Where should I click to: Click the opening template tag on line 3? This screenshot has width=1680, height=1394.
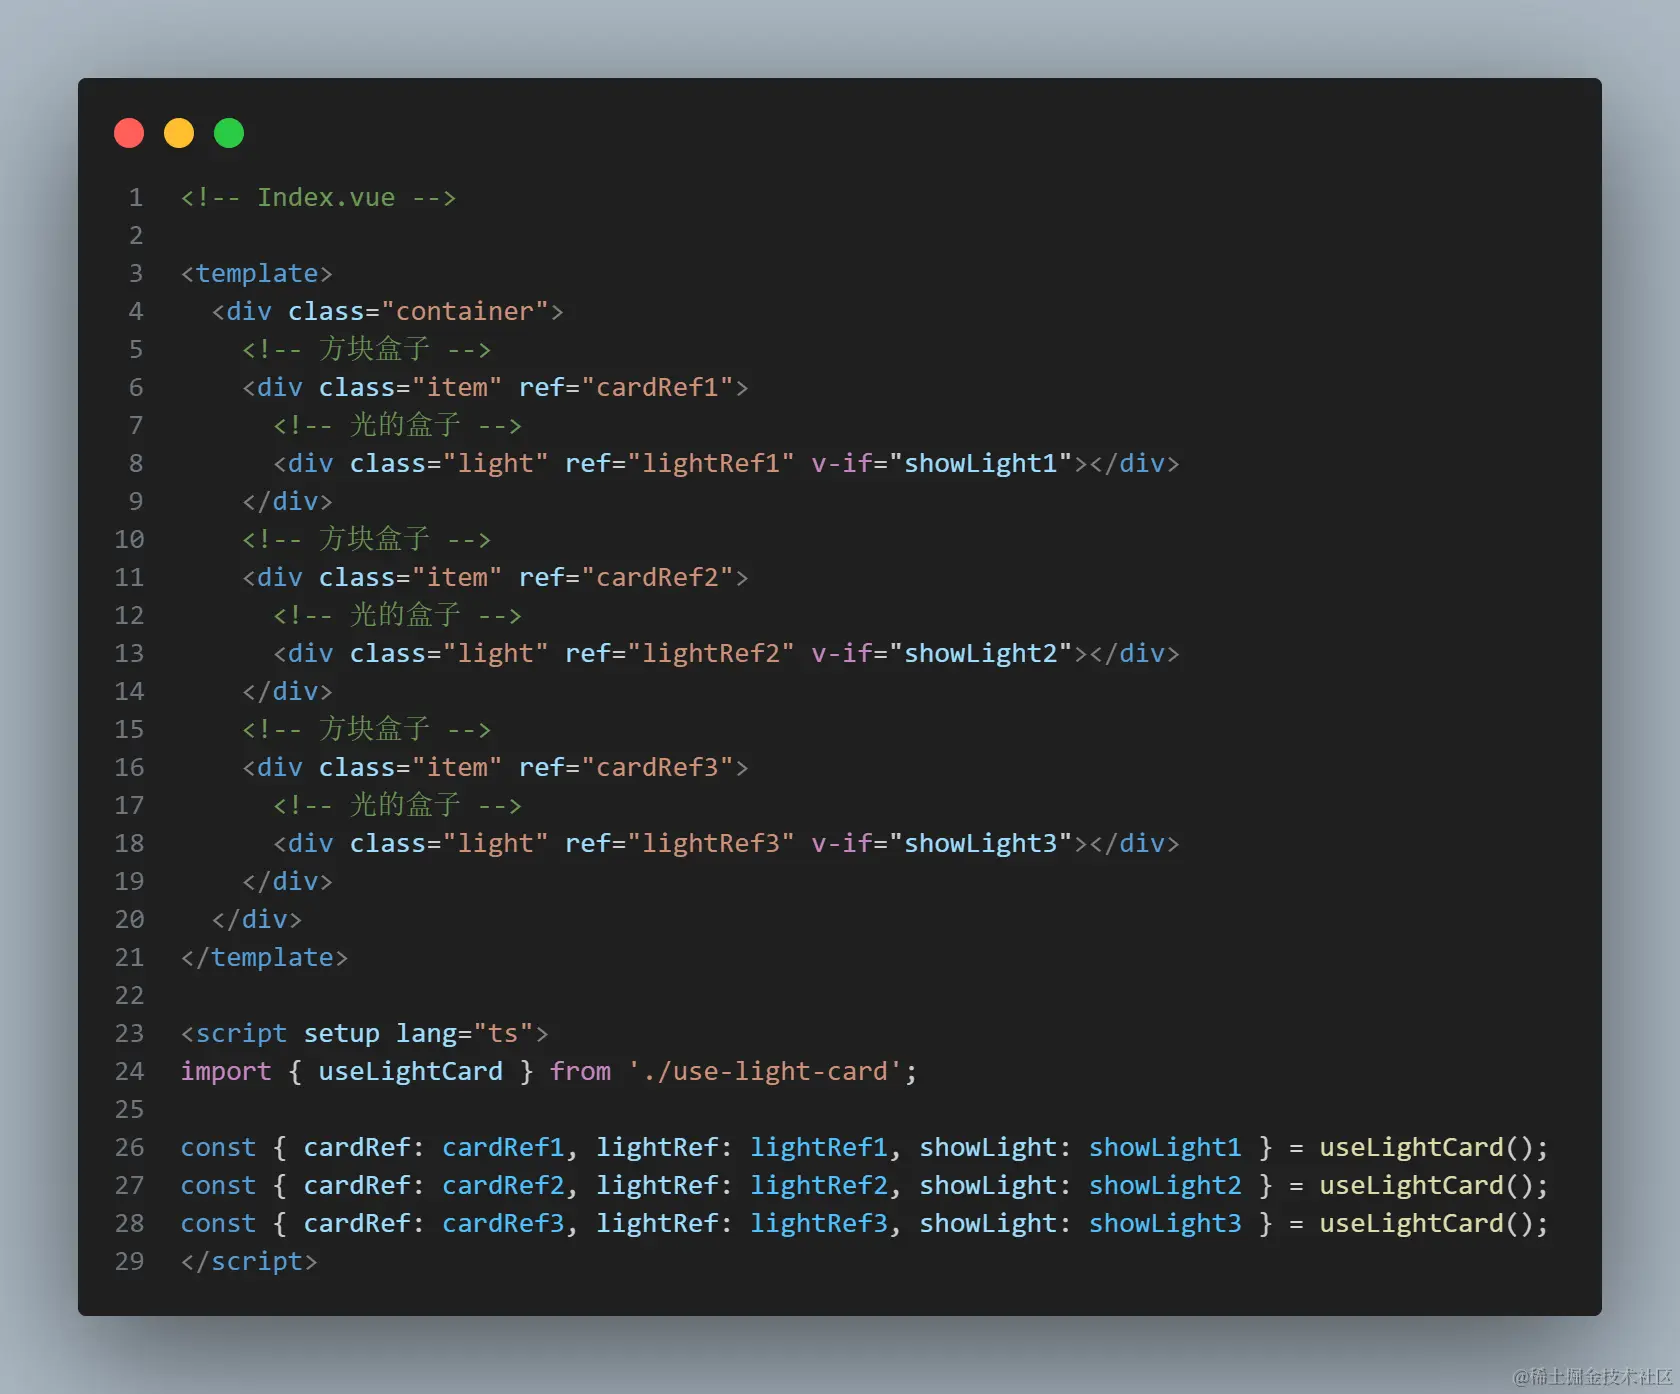tap(256, 274)
